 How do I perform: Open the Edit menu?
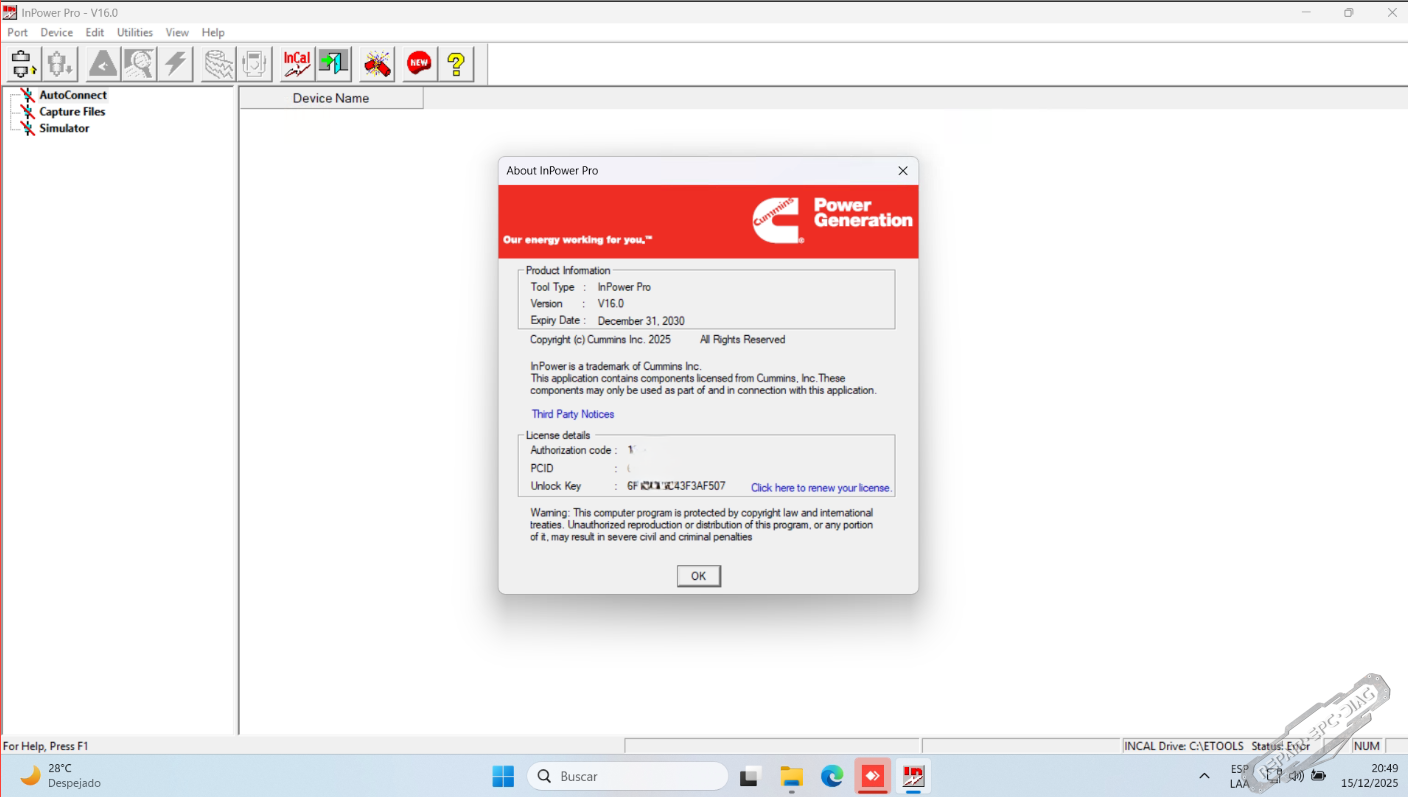(95, 32)
